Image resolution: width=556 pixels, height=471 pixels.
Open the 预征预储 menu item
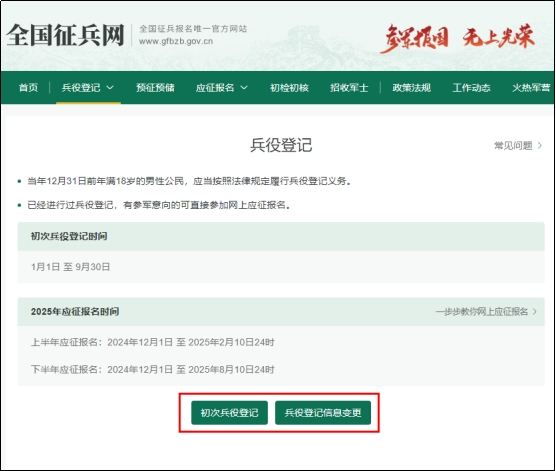pos(155,88)
